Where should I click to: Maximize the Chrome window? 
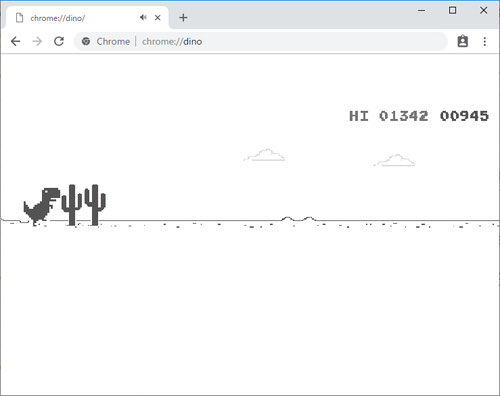452,10
